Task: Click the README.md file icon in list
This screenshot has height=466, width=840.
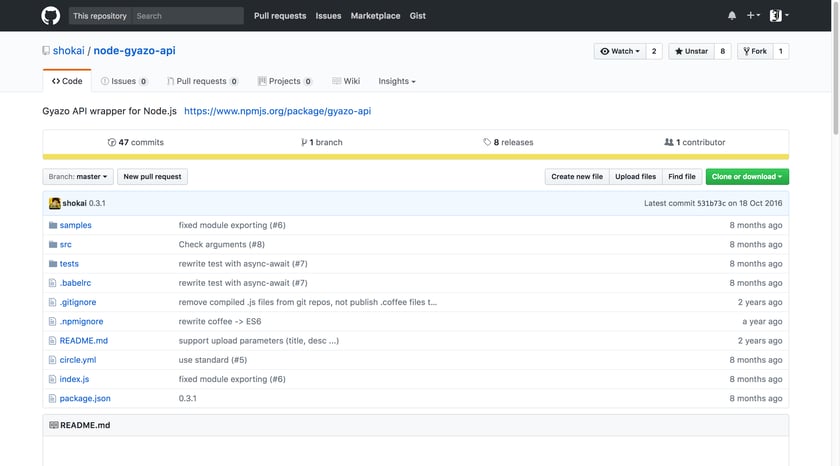Action: coord(52,341)
